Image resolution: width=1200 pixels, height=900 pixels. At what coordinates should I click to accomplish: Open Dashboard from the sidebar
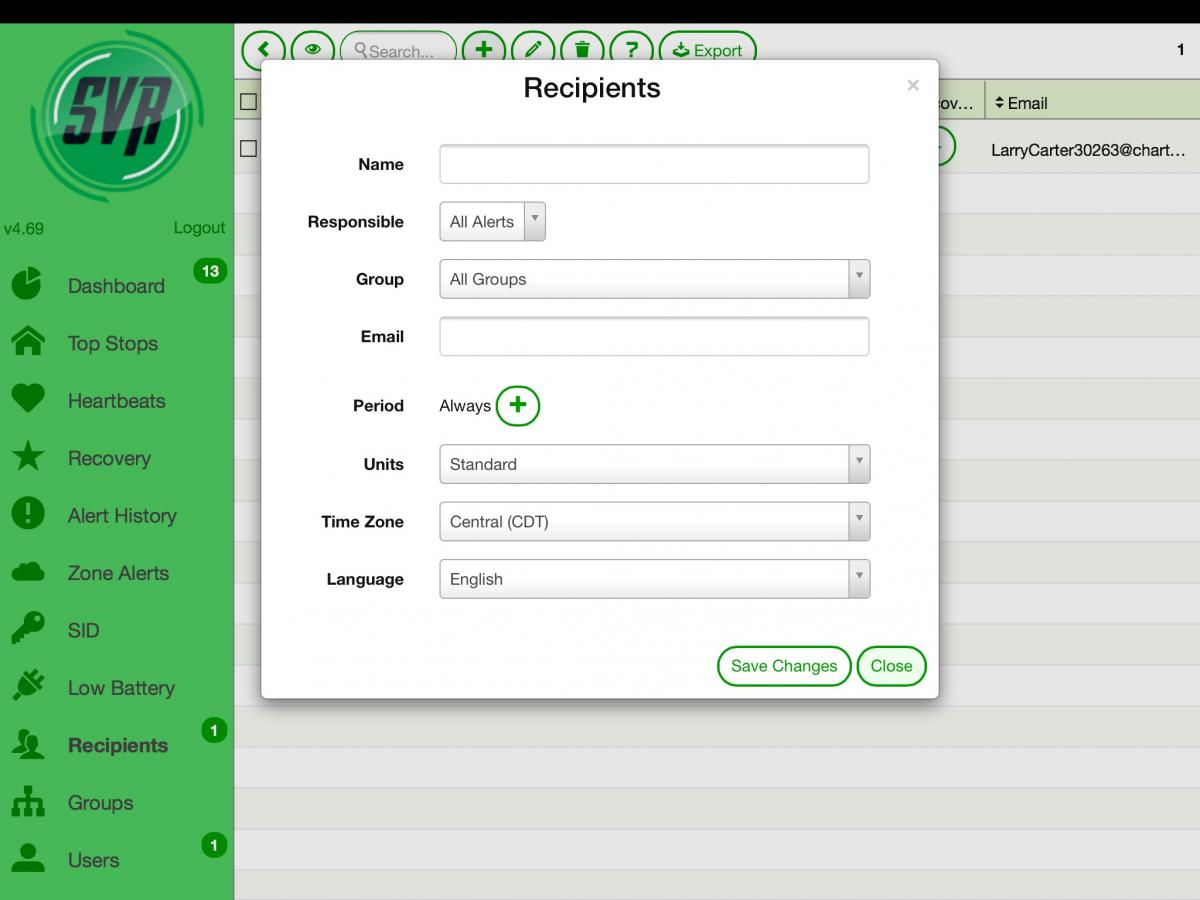[x=116, y=286]
